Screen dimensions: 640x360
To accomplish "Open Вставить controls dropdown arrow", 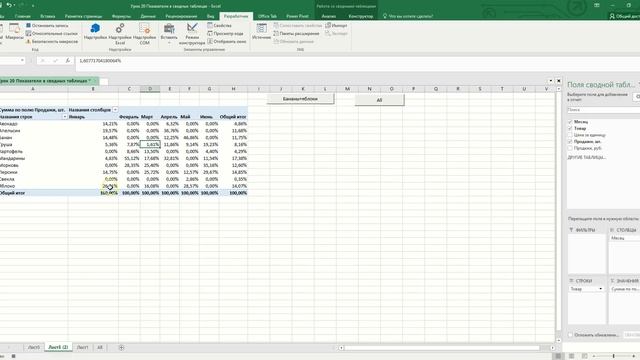I will coord(169,42).
